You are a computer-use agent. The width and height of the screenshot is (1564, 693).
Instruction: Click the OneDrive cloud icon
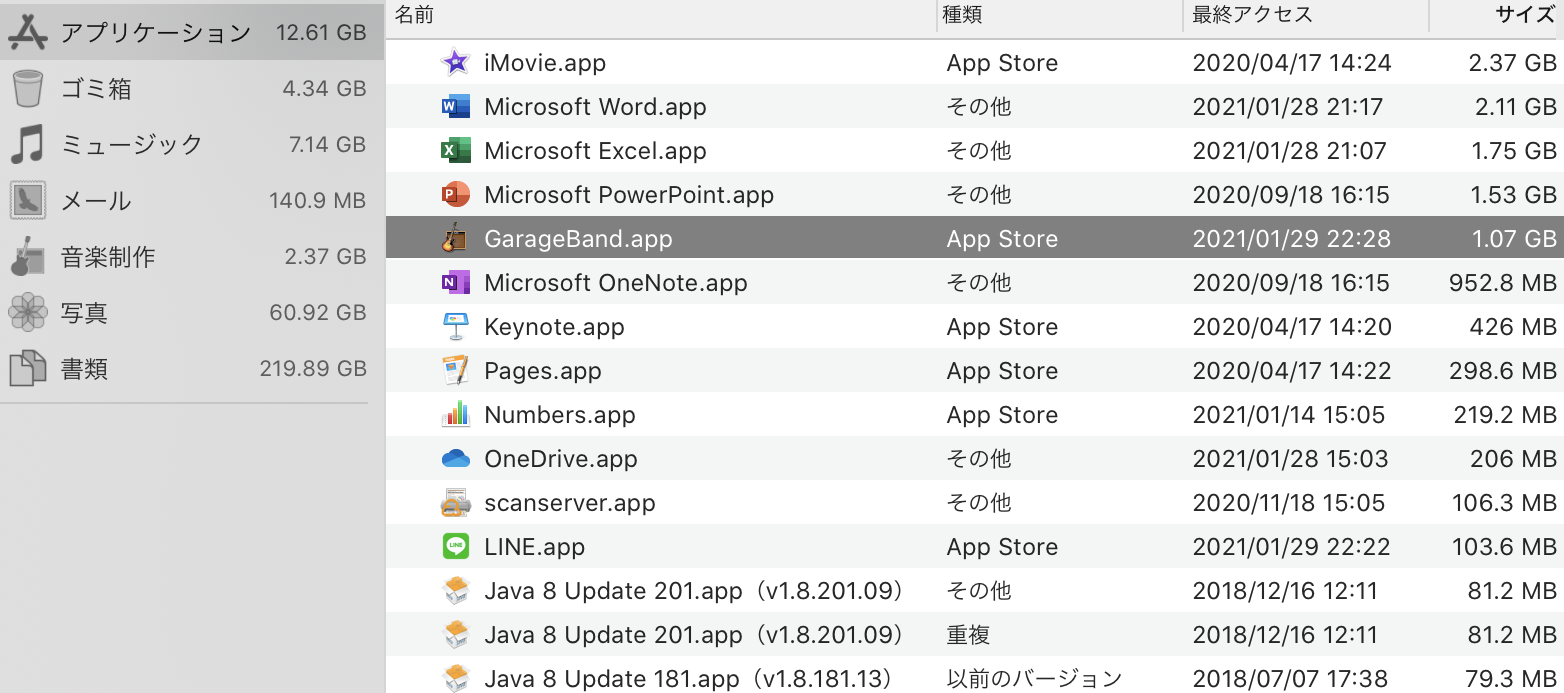tap(455, 459)
